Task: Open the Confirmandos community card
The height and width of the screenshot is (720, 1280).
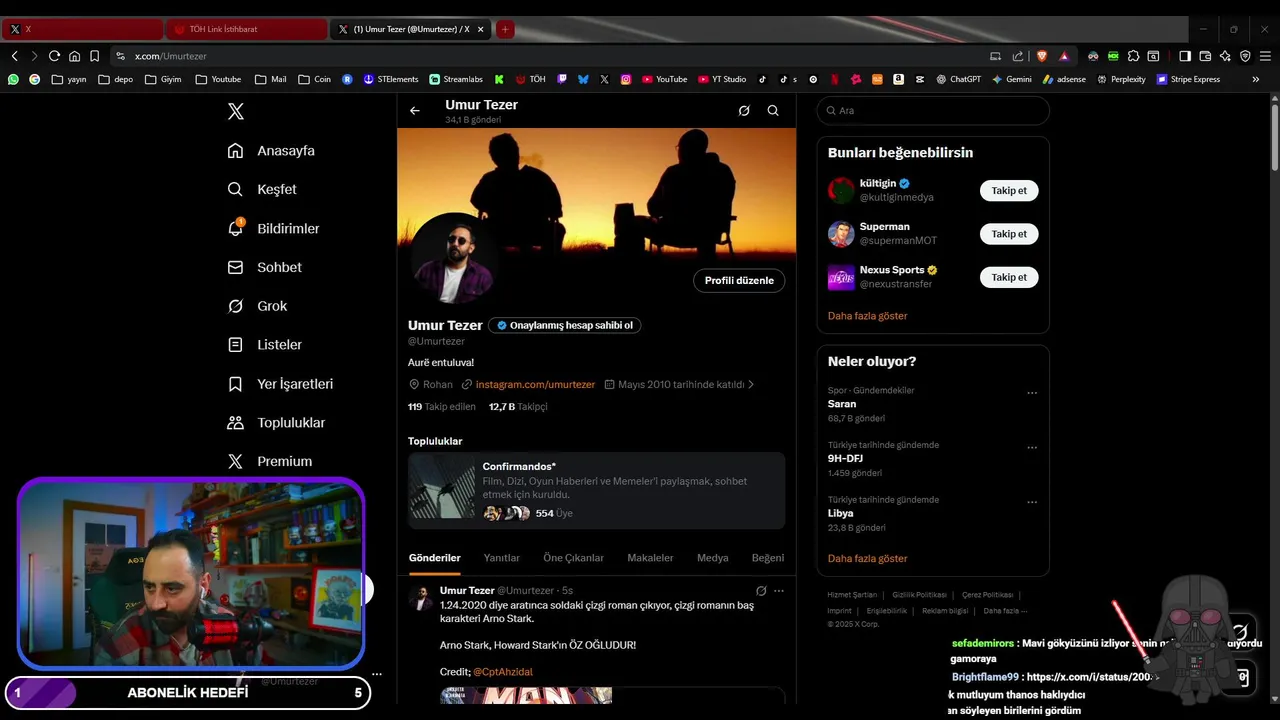Action: pyautogui.click(x=596, y=490)
